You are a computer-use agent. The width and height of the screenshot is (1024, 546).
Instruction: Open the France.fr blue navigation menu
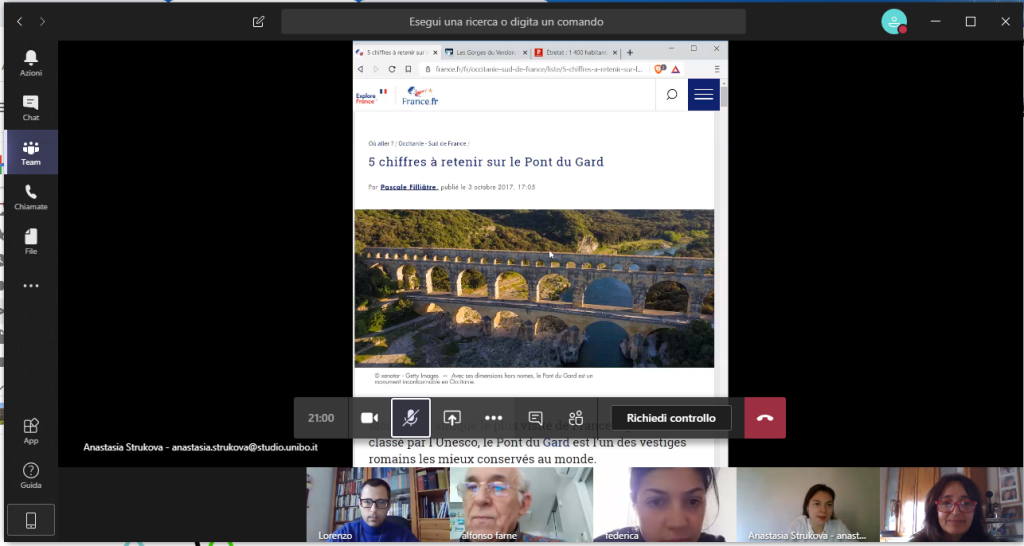point(703,95)
